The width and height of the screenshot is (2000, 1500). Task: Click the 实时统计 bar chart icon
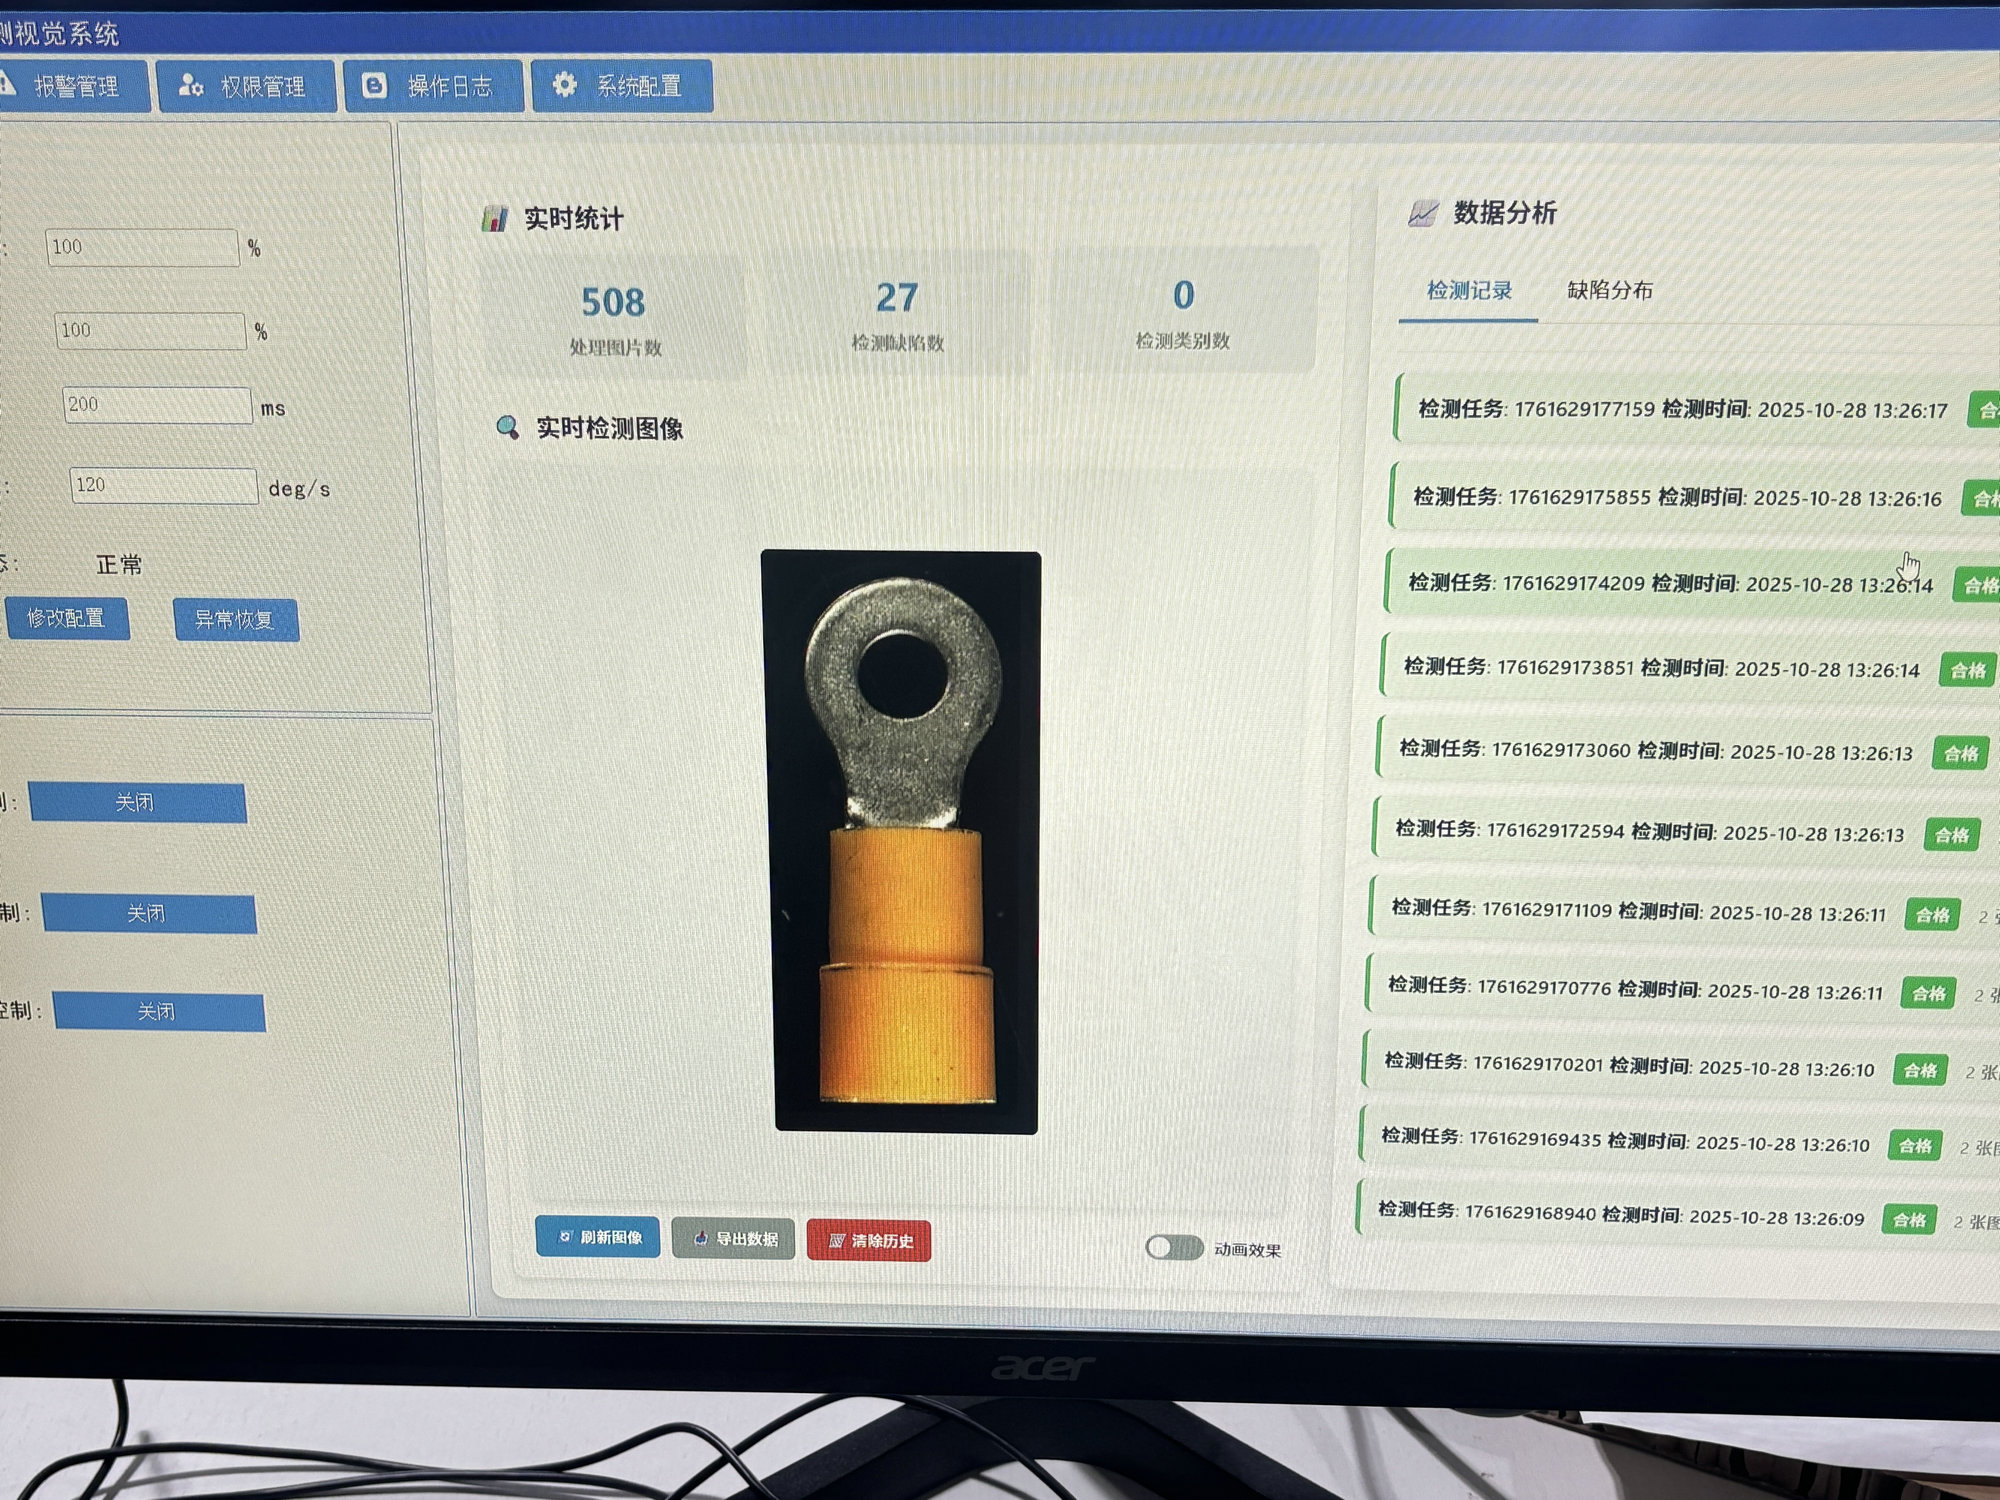[495, 218]
